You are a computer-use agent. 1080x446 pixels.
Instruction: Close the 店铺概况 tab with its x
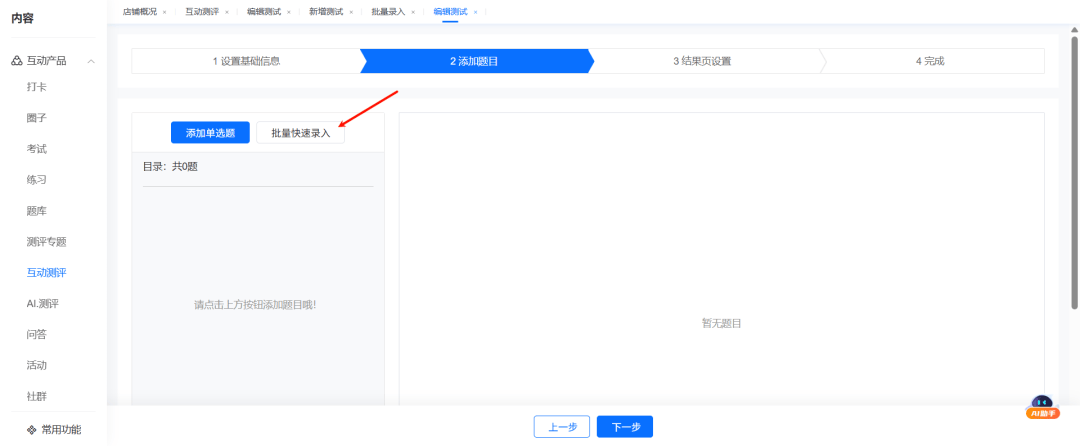[x=164, y=12]
